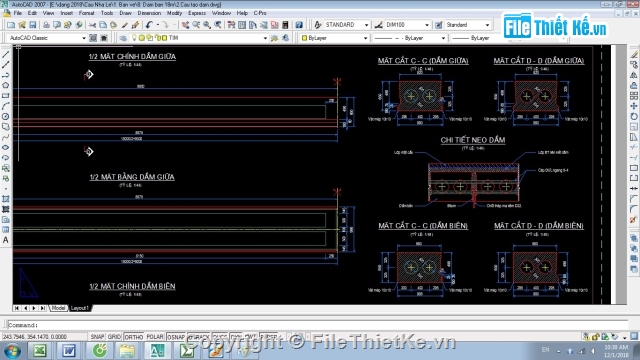This screenshot has height=360, width=640.
Task: Toggle OSNAP in status bar
Action: coord(176,337)
